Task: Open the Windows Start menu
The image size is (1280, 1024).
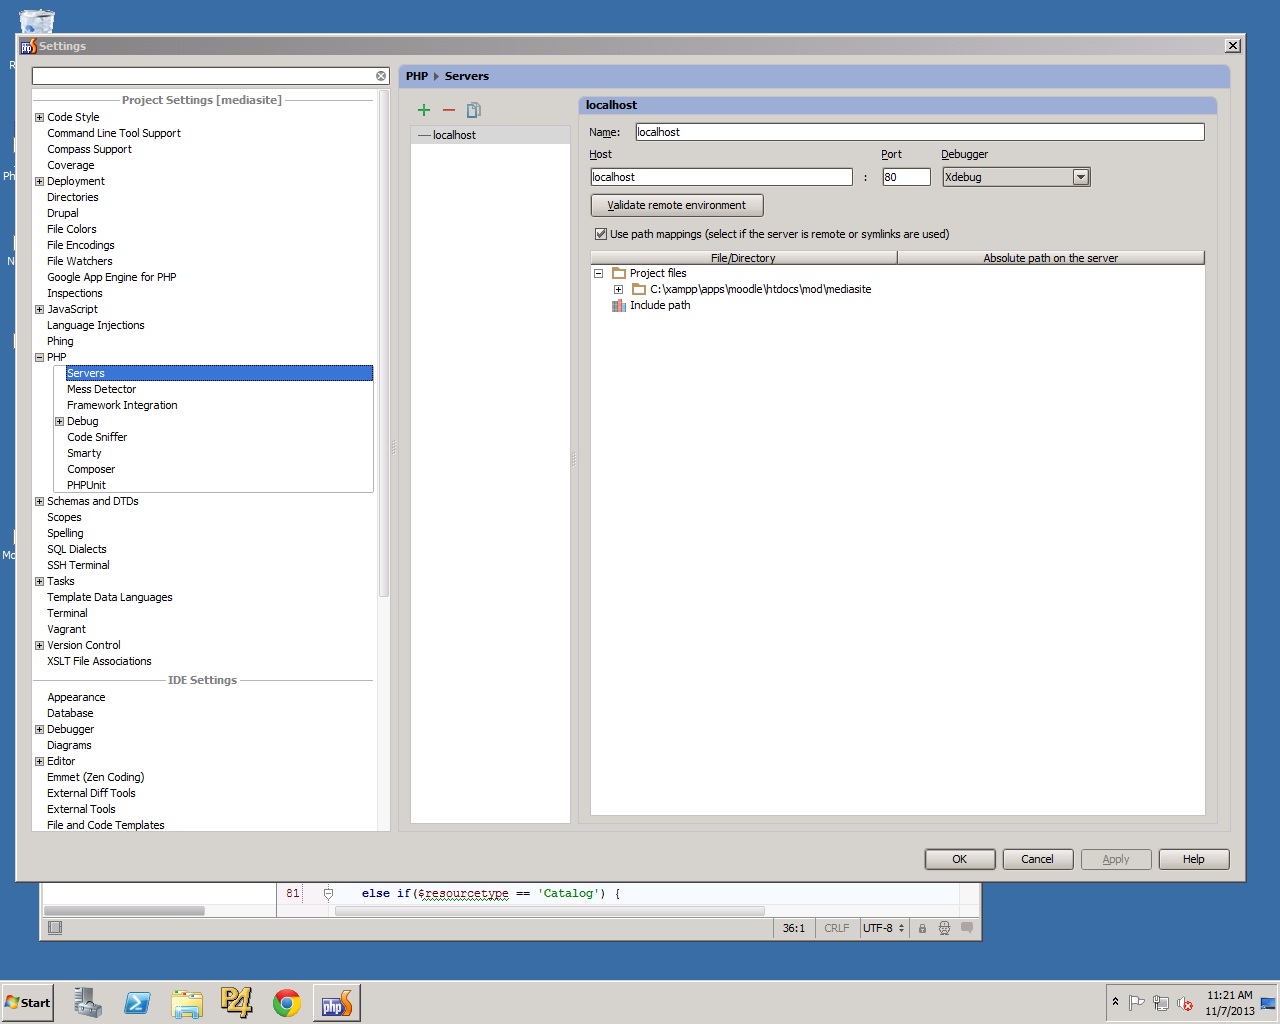Action: tap(28, 1002)
